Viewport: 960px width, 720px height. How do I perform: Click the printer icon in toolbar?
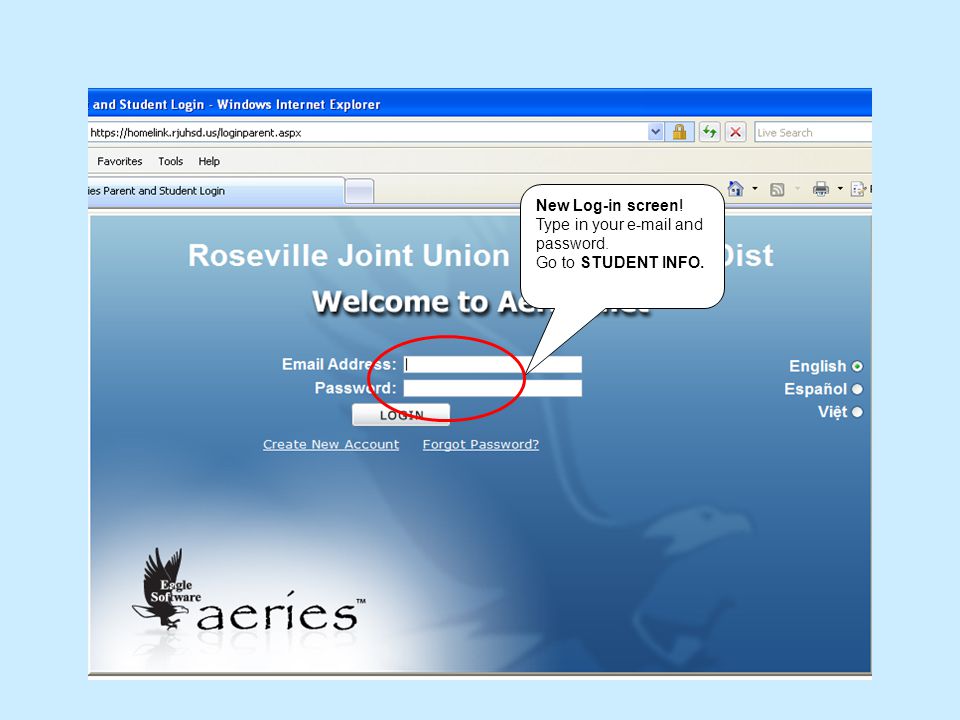tap(821, 189)
